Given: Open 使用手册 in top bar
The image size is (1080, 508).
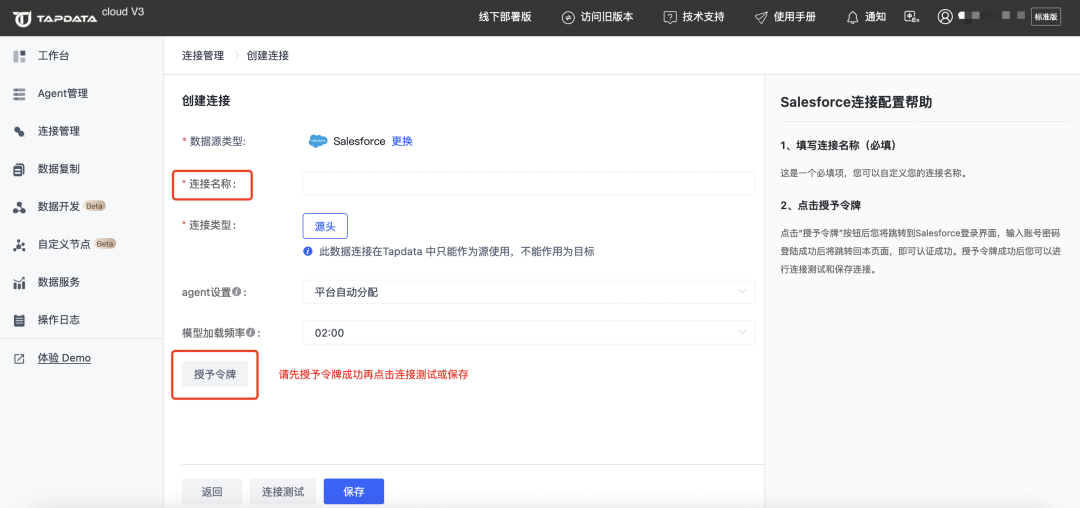Looking at the screenshot, I should click(785, 17).
